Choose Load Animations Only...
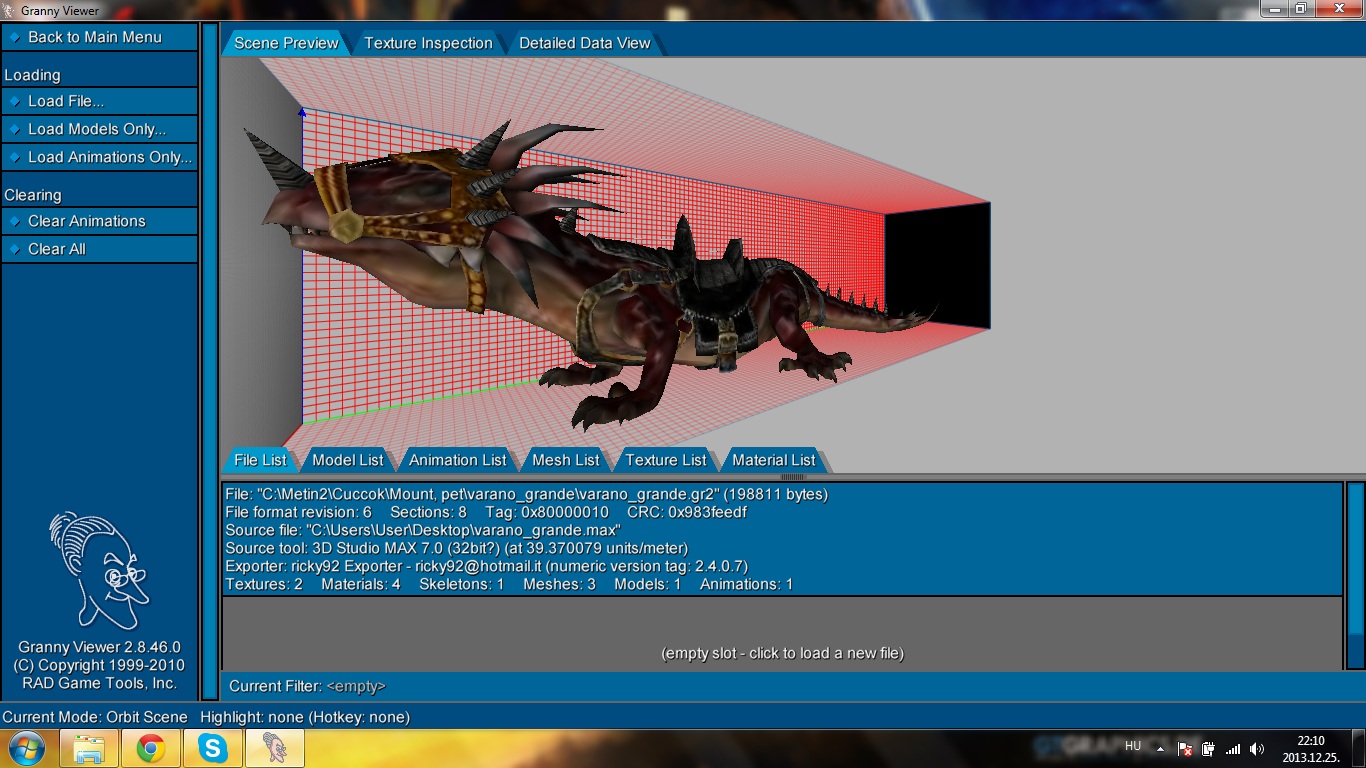1366x768 pixels. pyautogui.click(x=100, y=157)
